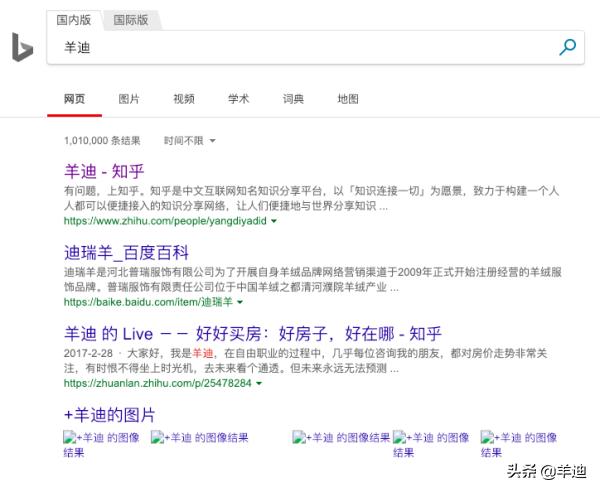Open the 学术 results tab
The height and width of the screenshot is (492, 600).
pyautogui.click(x=238, y=99)
